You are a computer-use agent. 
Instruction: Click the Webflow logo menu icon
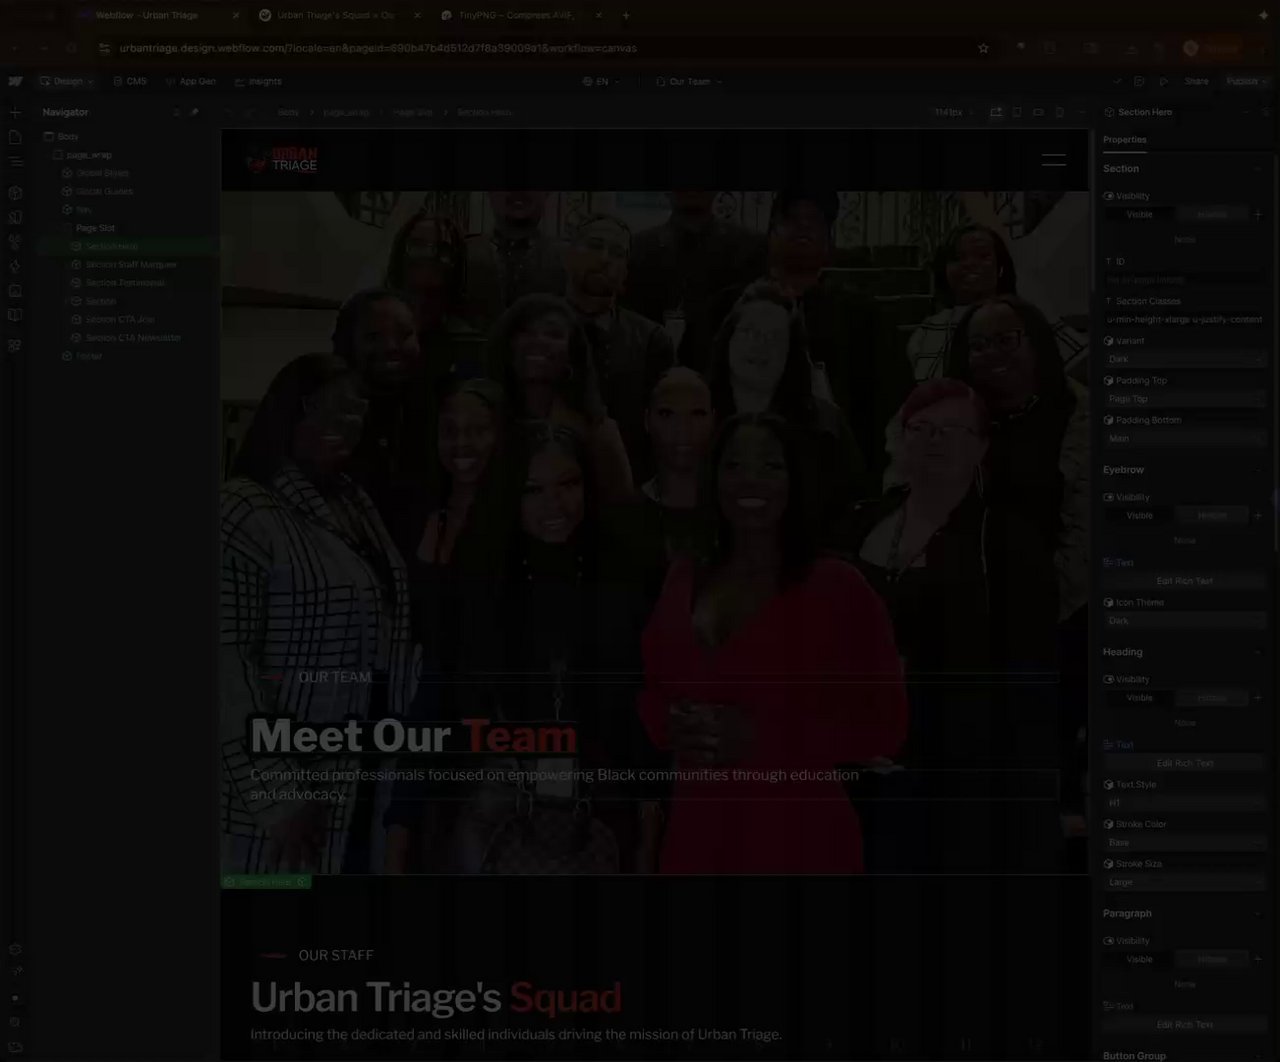pos(15,81)
